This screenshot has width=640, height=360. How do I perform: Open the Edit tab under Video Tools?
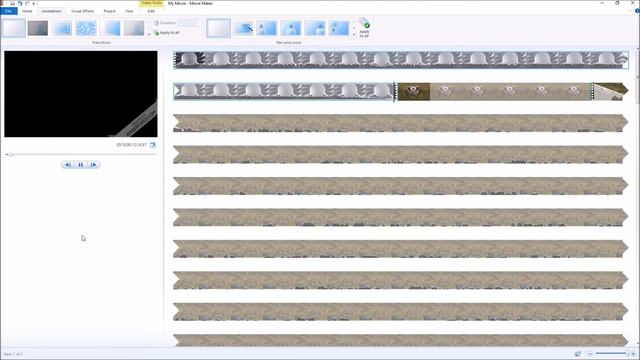(x=151, y=11)
